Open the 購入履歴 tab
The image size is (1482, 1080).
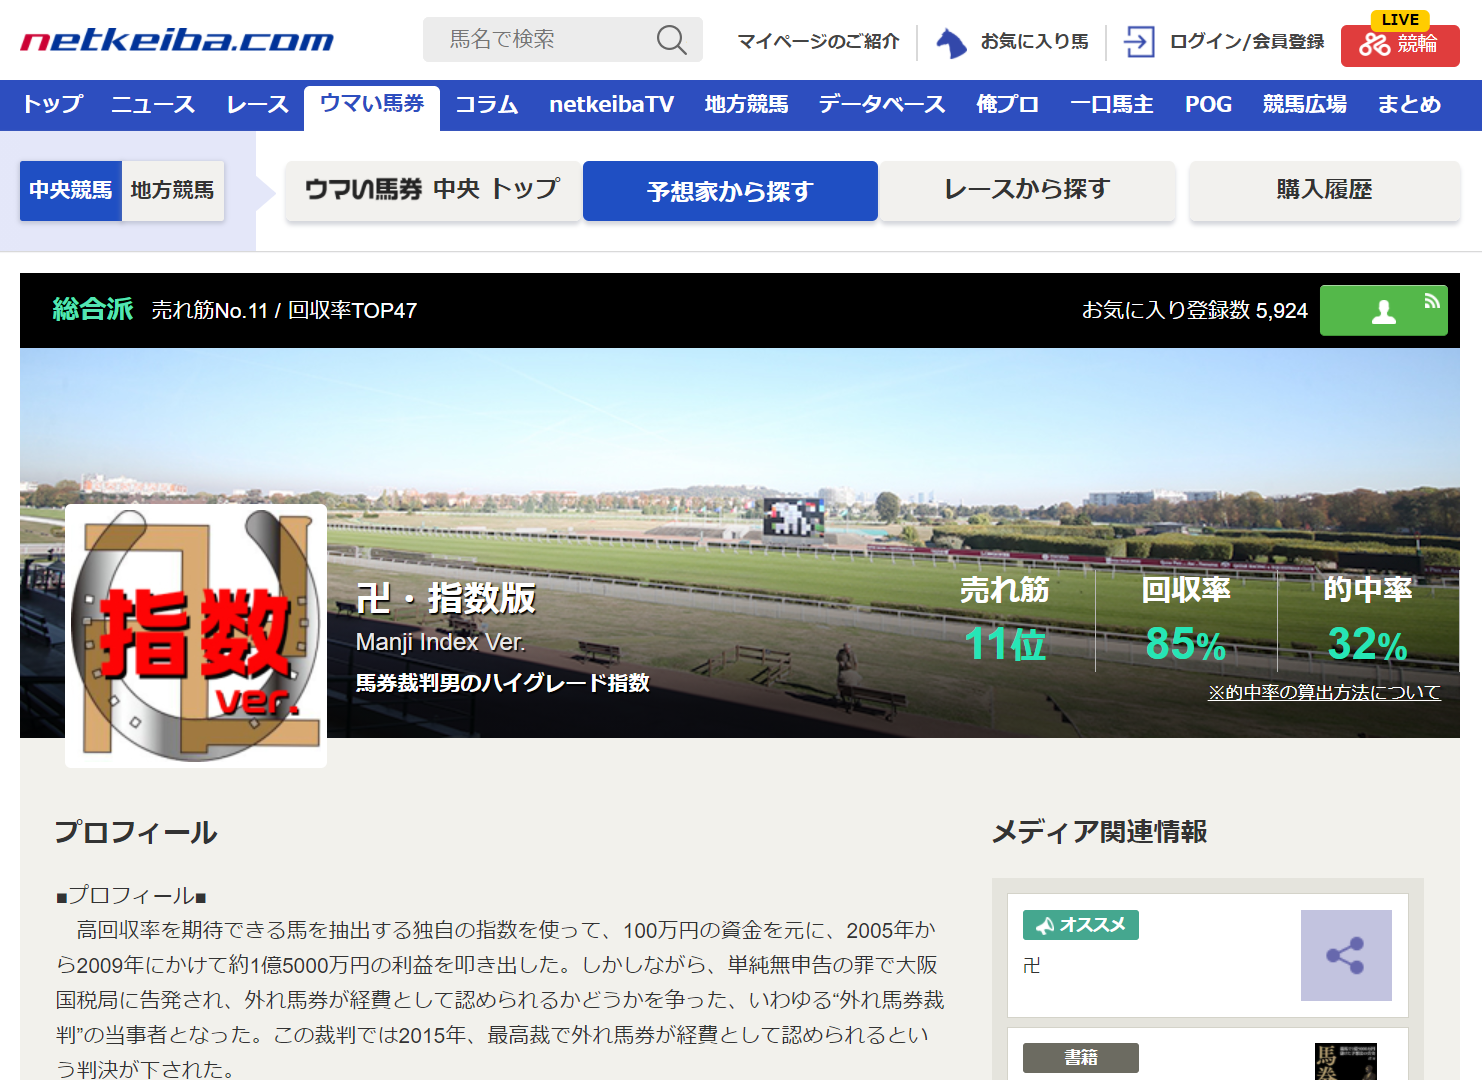point(1324,190)
